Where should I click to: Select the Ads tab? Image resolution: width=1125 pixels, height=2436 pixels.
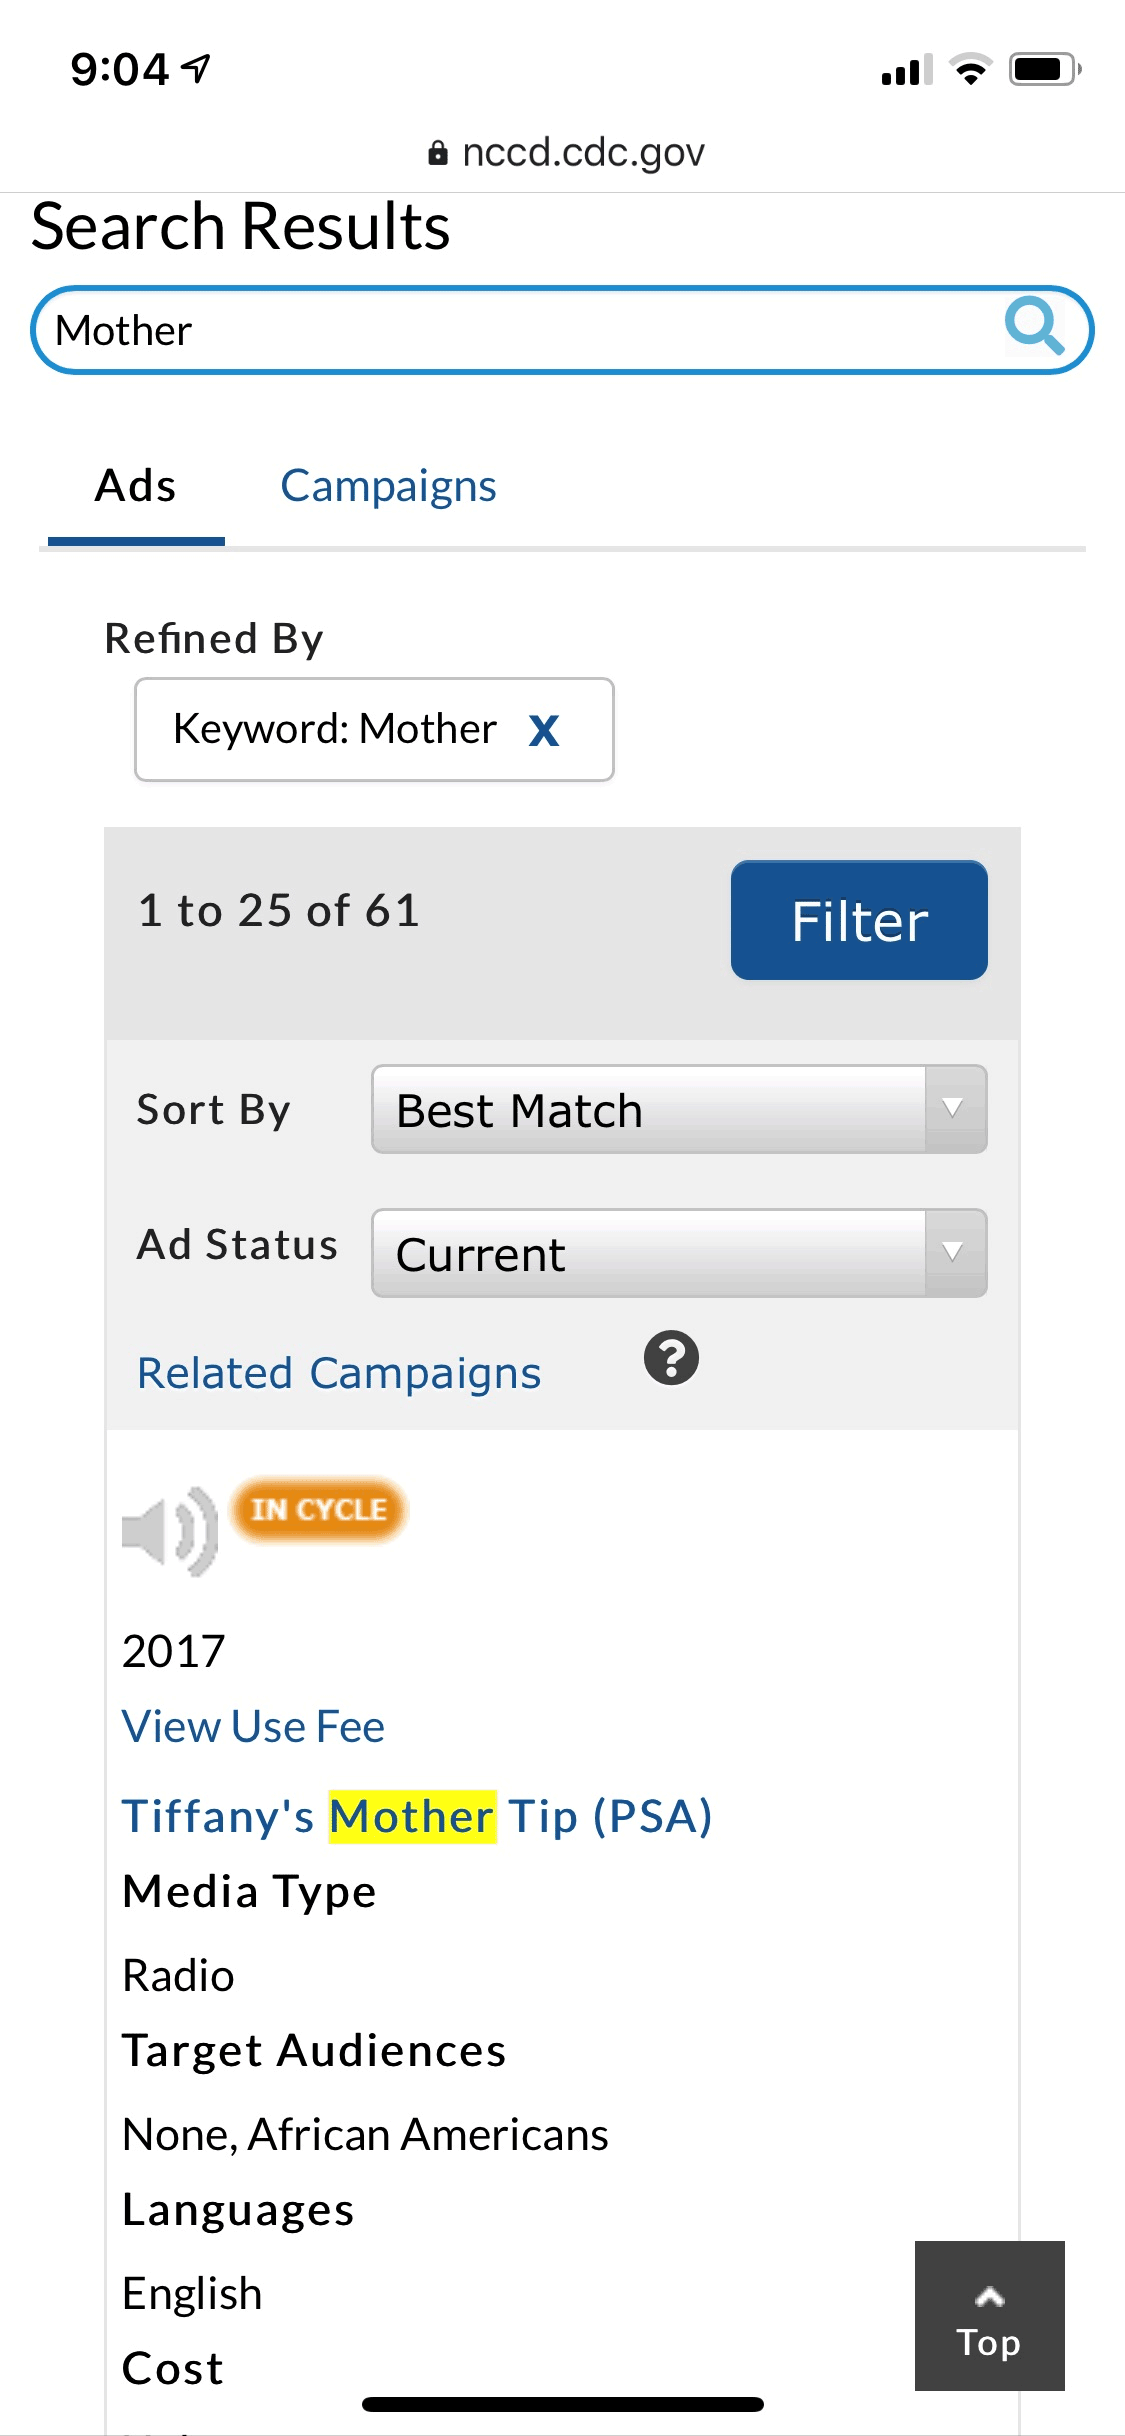point(136,486)
